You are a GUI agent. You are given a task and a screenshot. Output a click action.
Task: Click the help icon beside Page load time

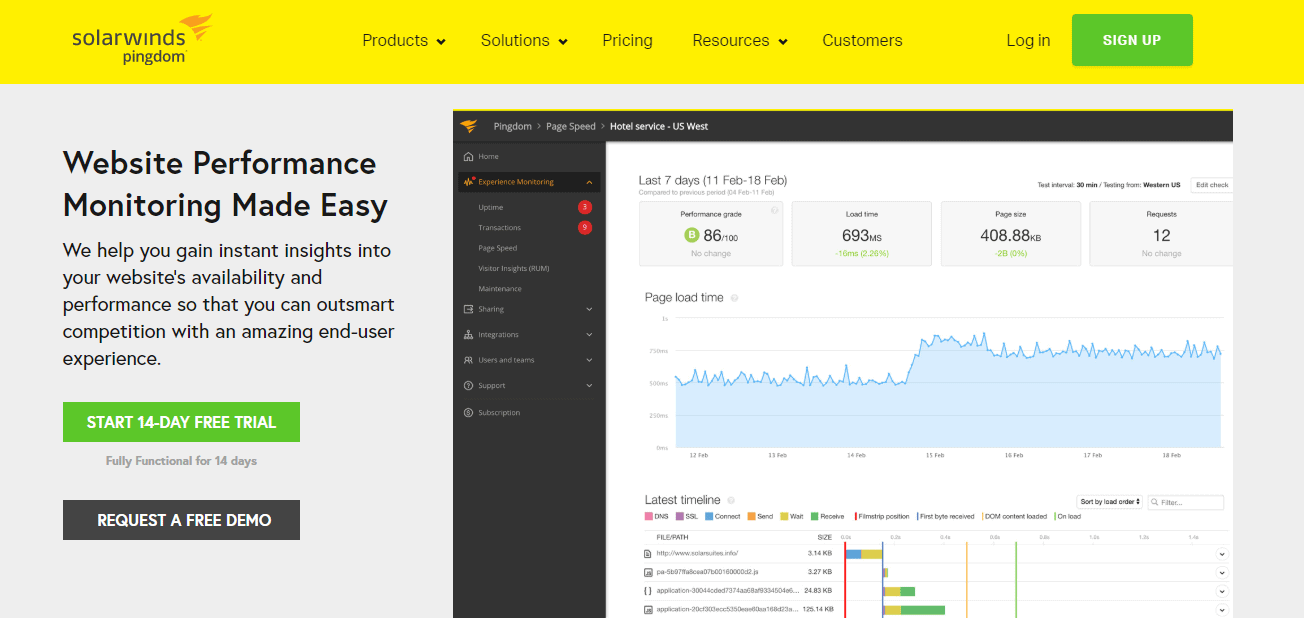735,298
